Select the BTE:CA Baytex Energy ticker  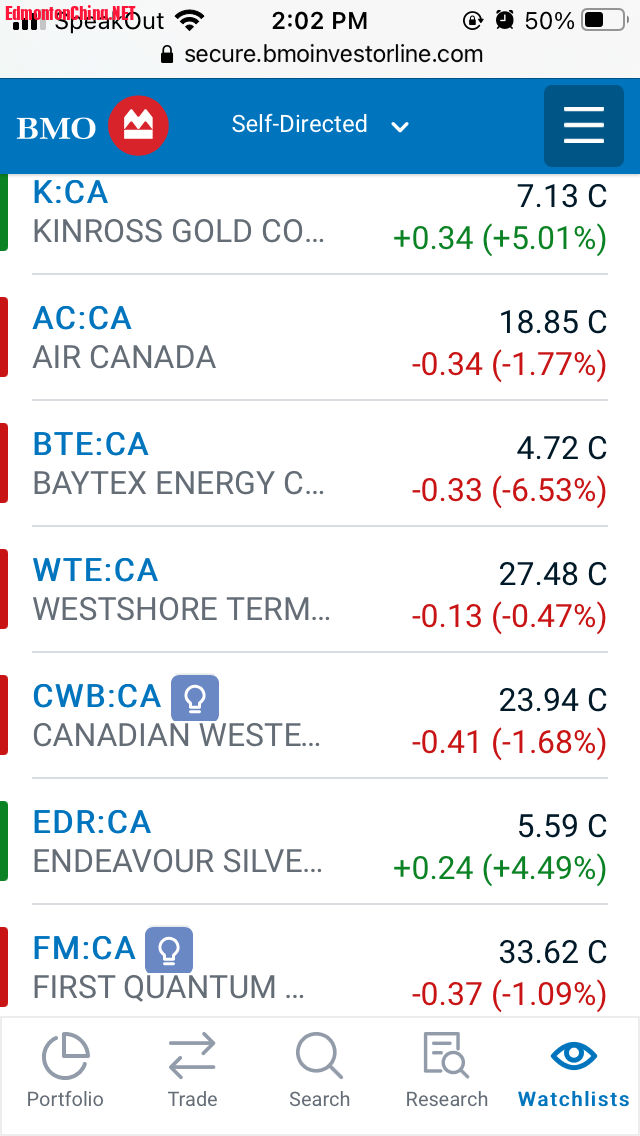(90, 445)
